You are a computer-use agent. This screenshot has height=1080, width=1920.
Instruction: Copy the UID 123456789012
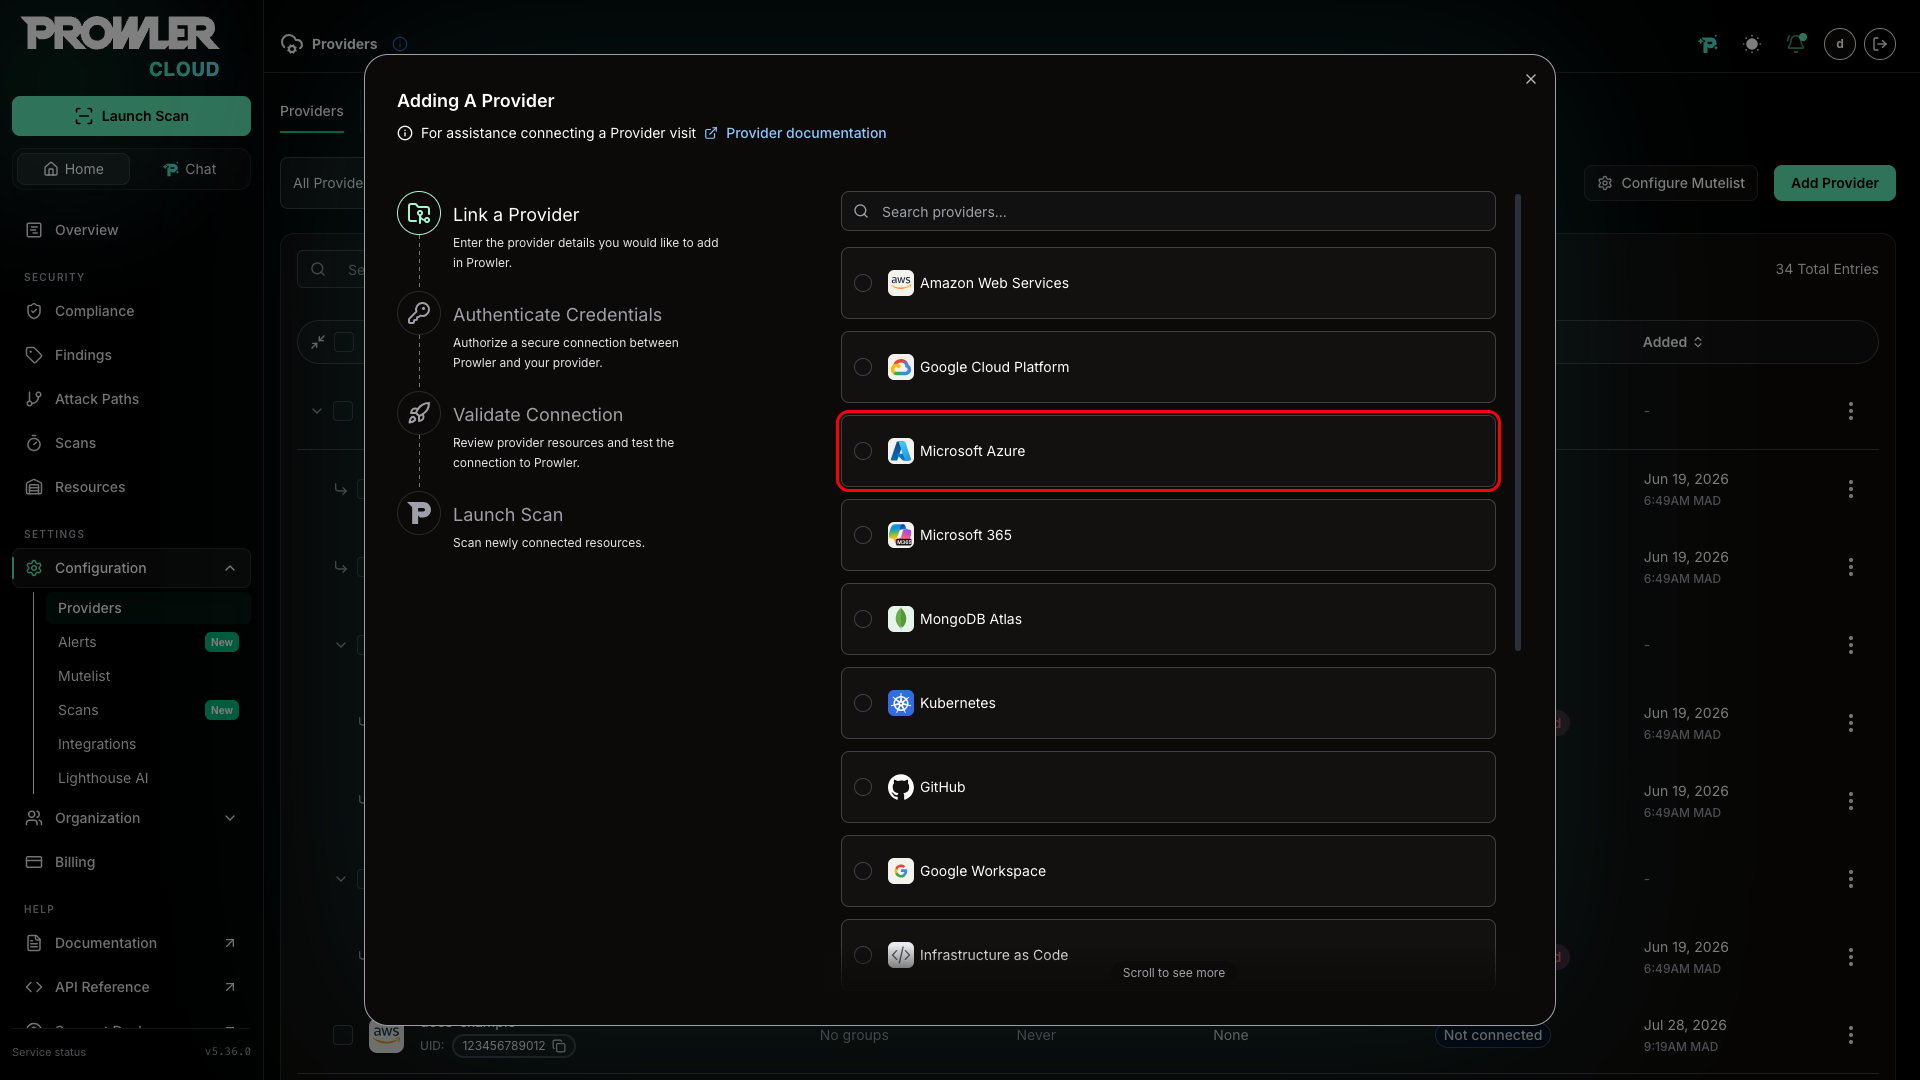(560, 1046)
